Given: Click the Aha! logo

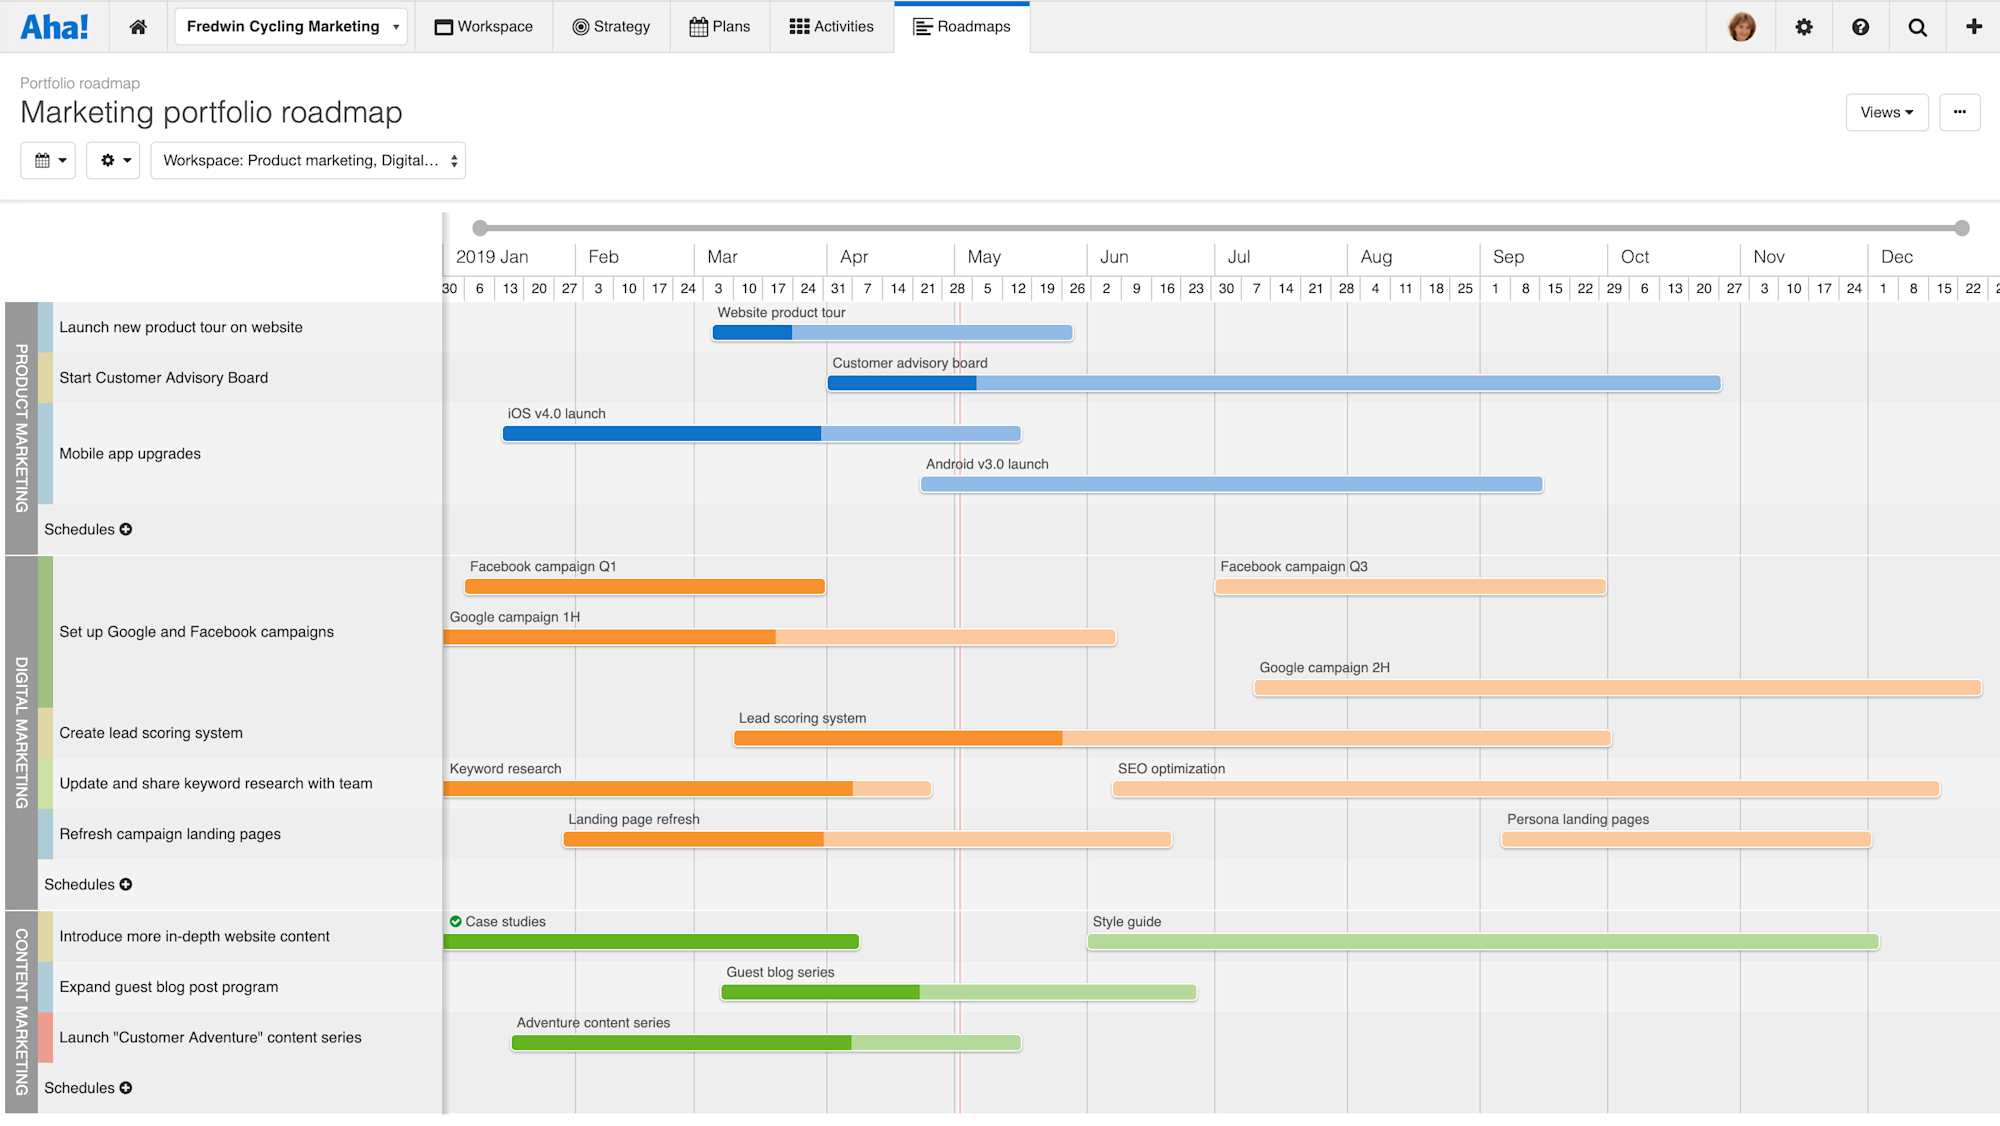Looking at the screenshot, I should tap(55, 26).
